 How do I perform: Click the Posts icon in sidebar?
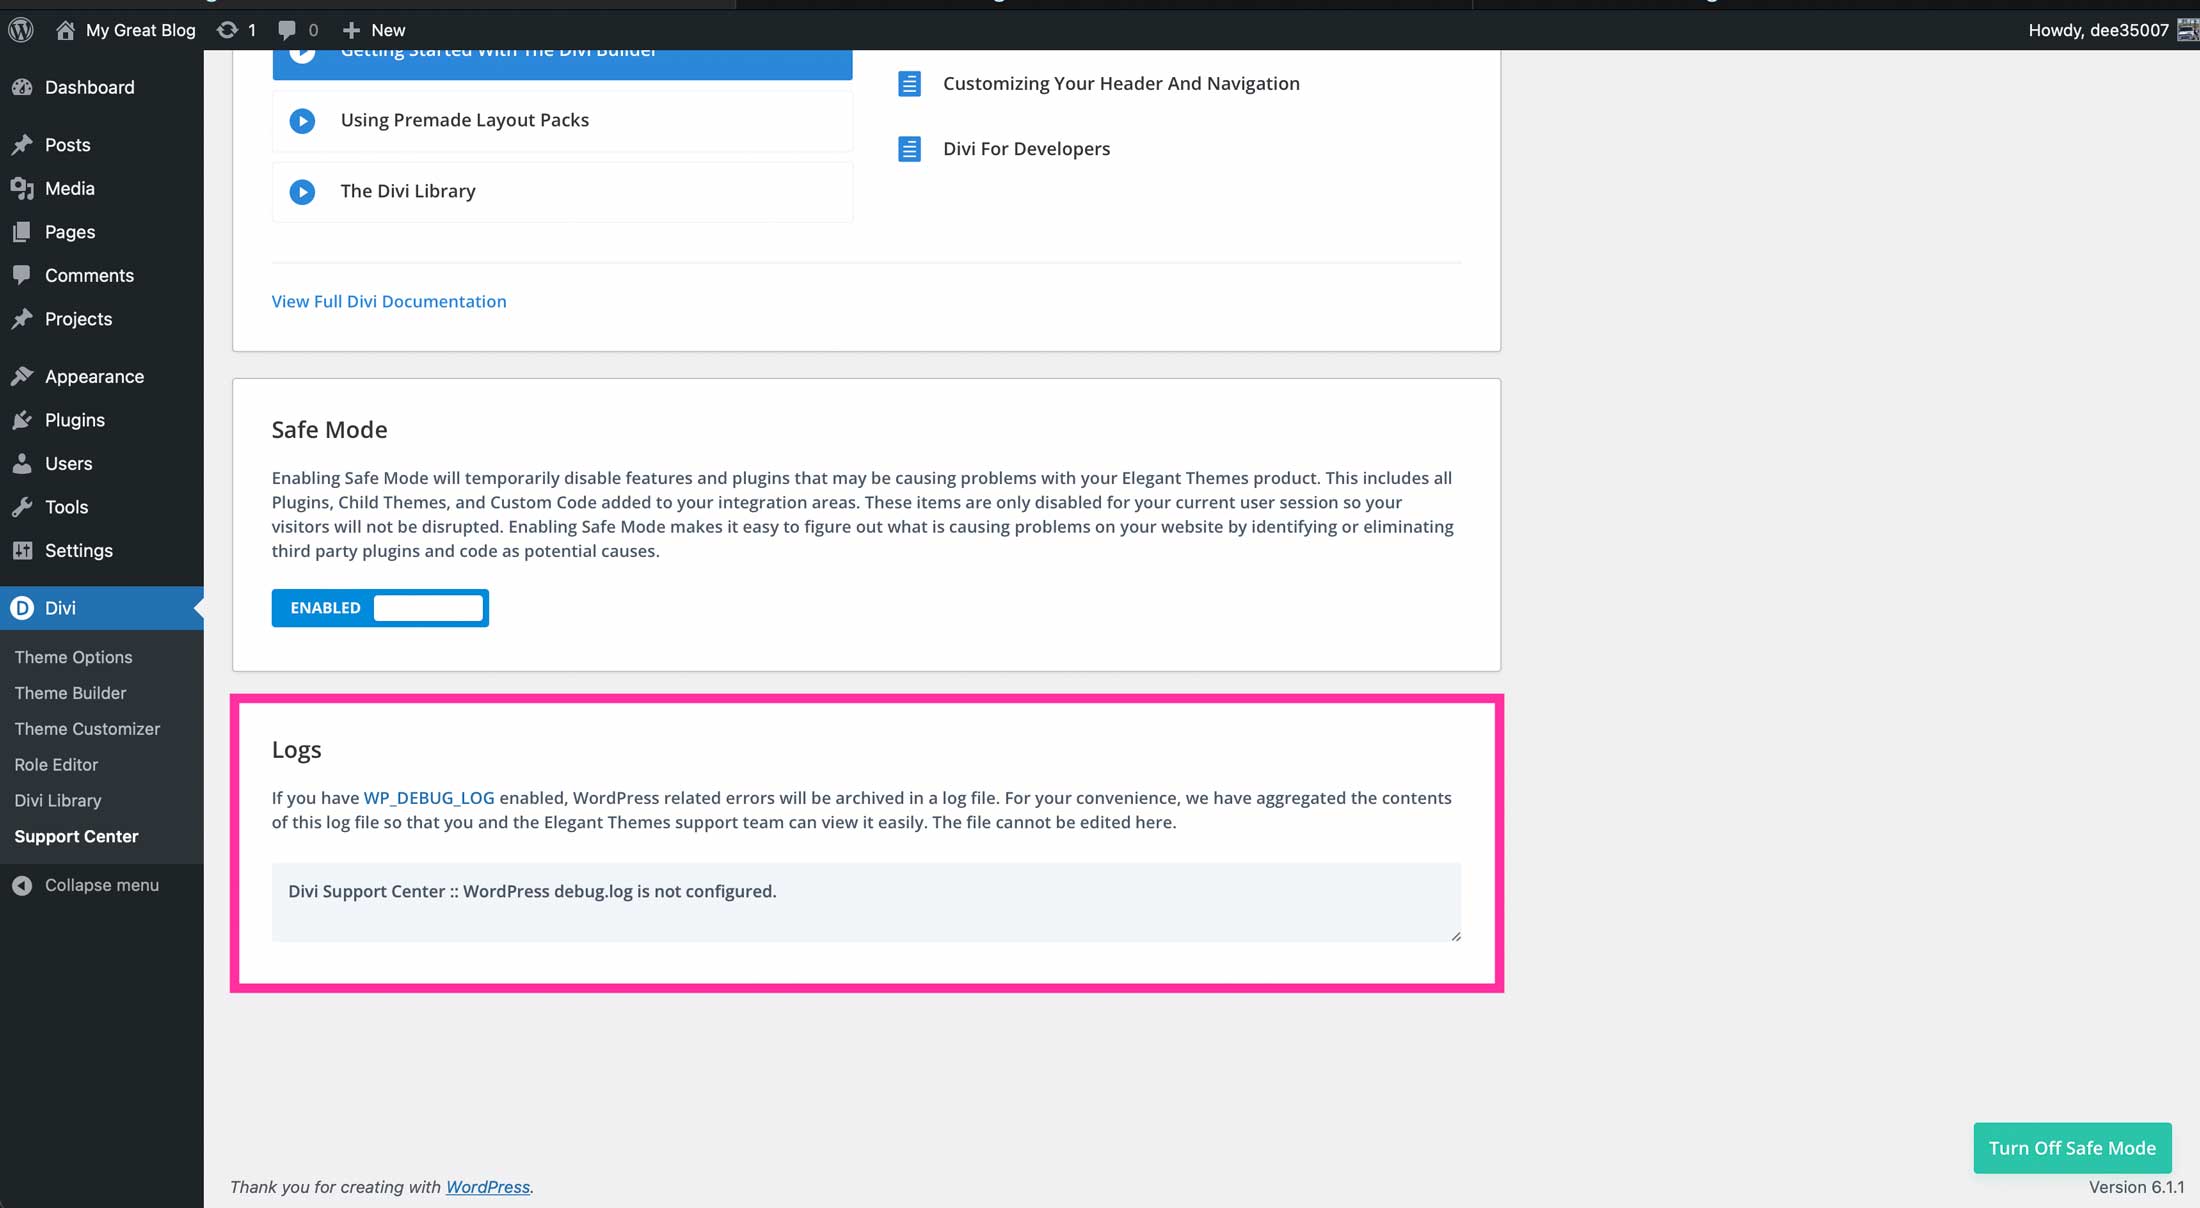(x=22, y=144)
